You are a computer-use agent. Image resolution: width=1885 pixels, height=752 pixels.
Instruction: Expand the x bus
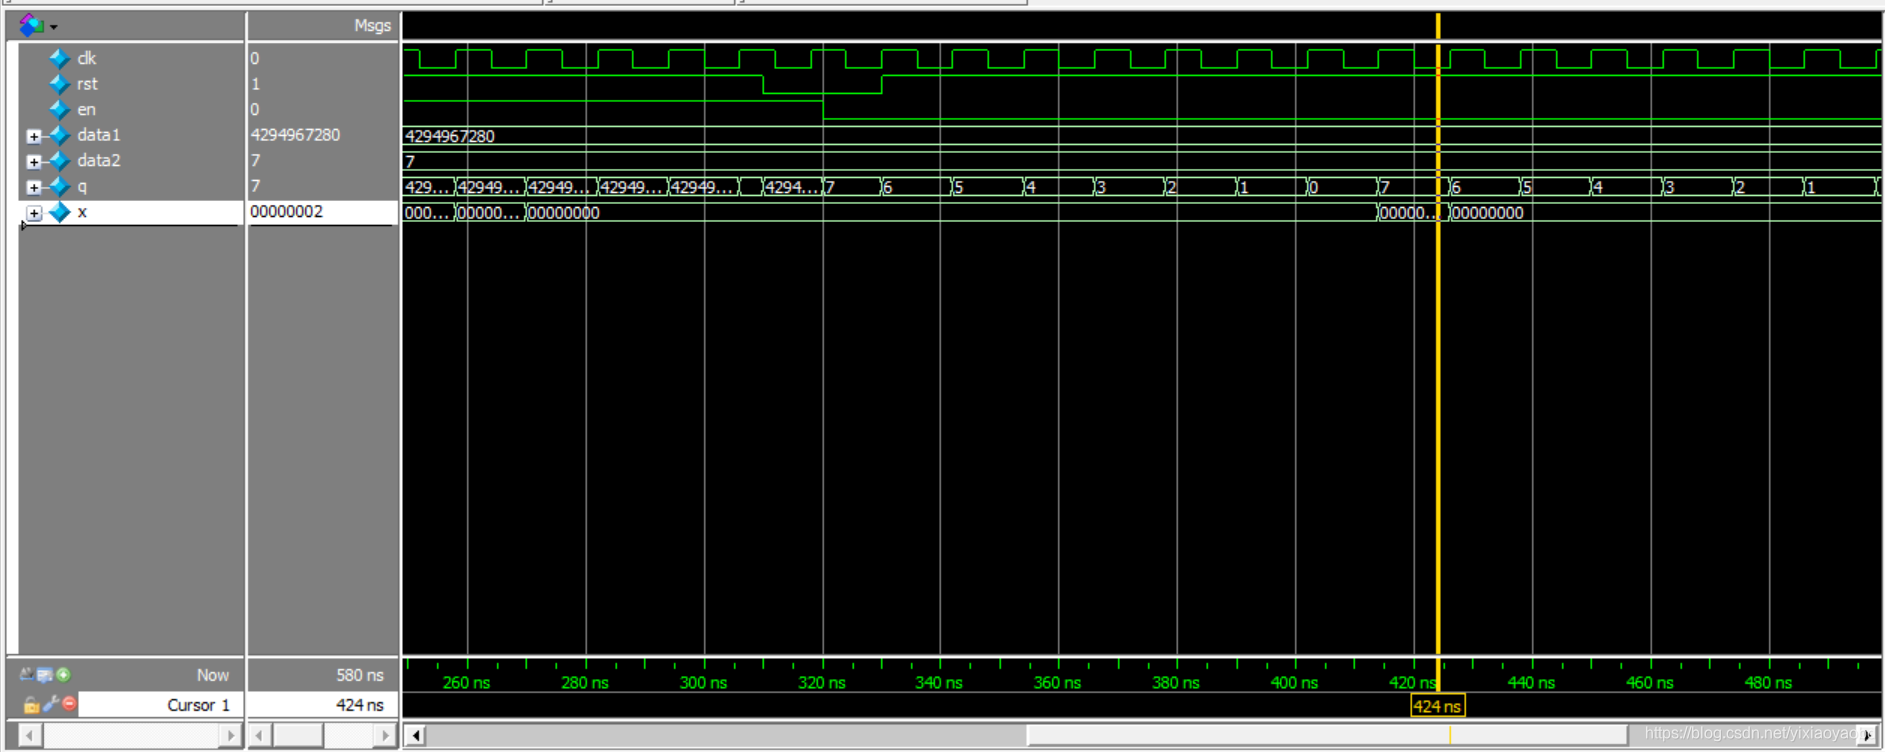(34, 213)
